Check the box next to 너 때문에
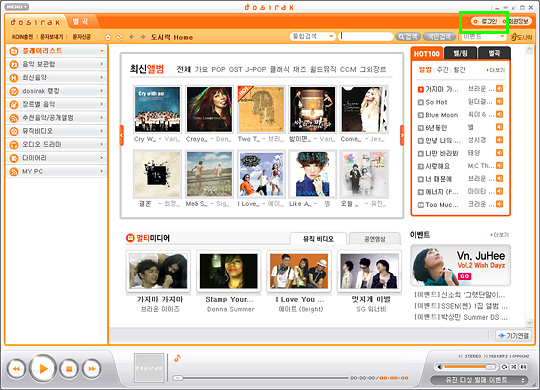540x390 pixels. [420, 179]
